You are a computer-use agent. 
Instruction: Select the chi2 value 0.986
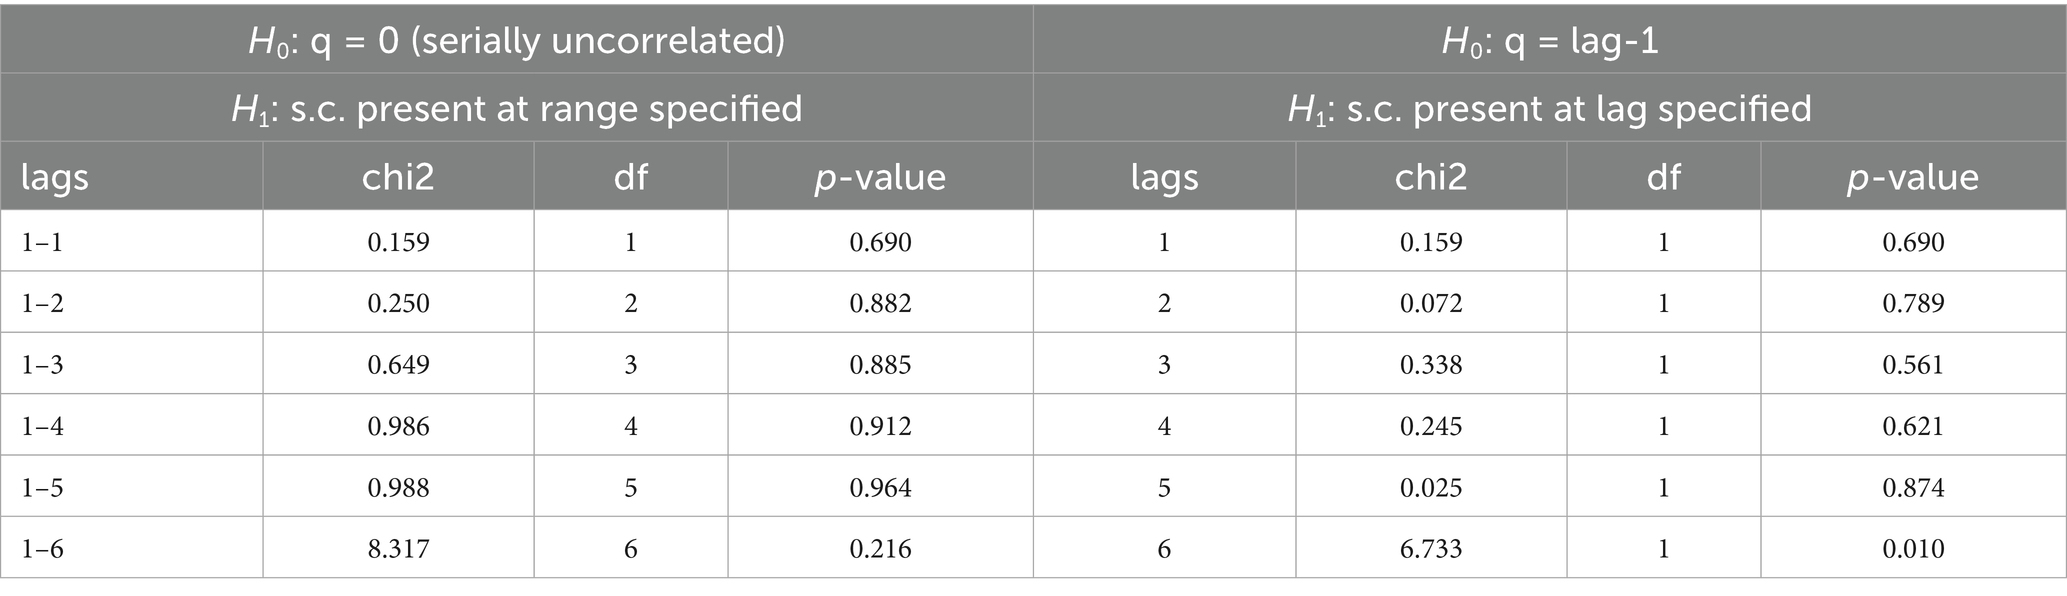tap(398, 426)
